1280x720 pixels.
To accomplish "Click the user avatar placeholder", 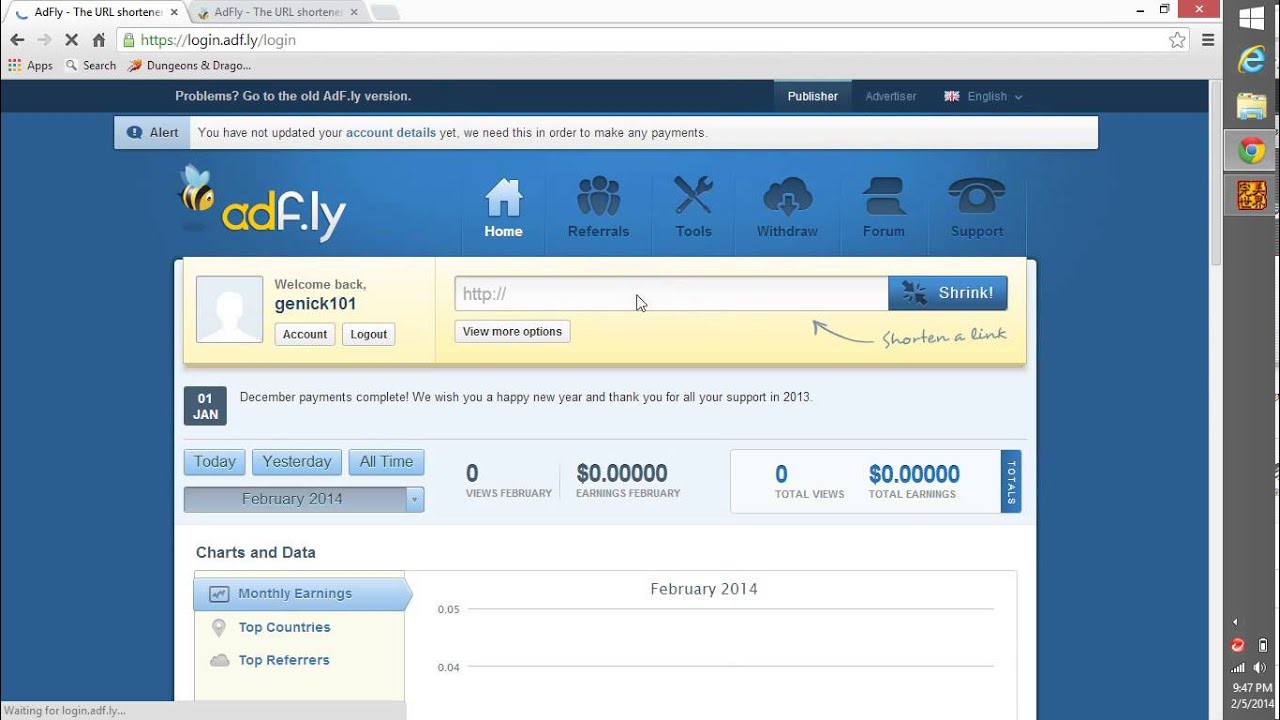I will click(x=229, y=309).
